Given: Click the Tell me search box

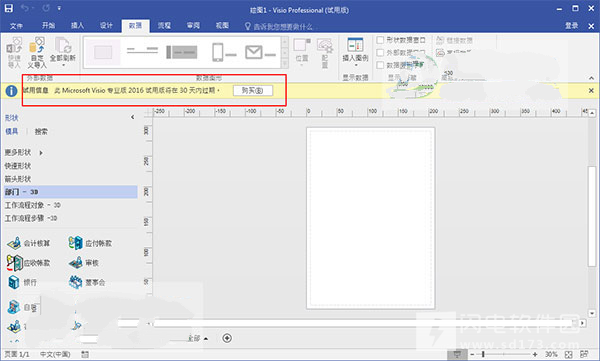Looking at the screenshot, I should coord(279,26).
